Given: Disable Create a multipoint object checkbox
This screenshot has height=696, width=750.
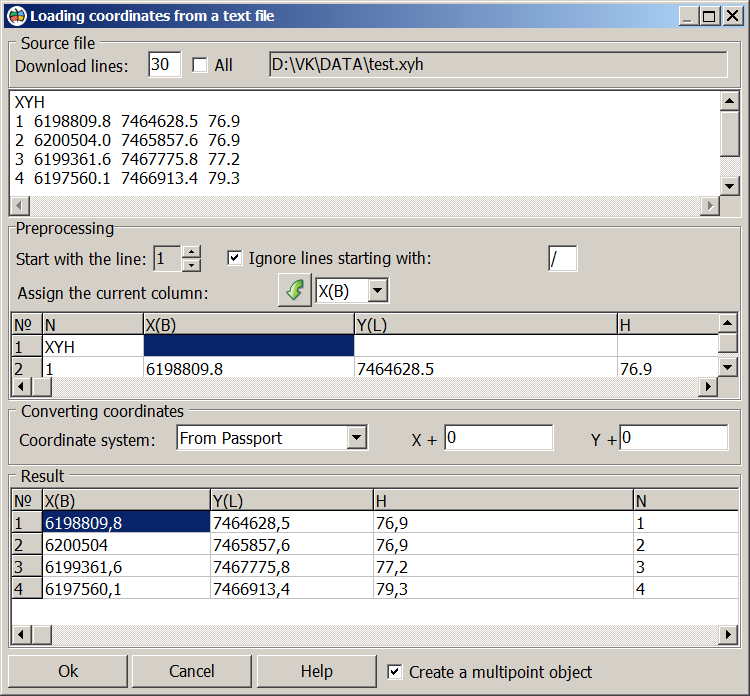Looking at the screenshot, I should (395, 672).
